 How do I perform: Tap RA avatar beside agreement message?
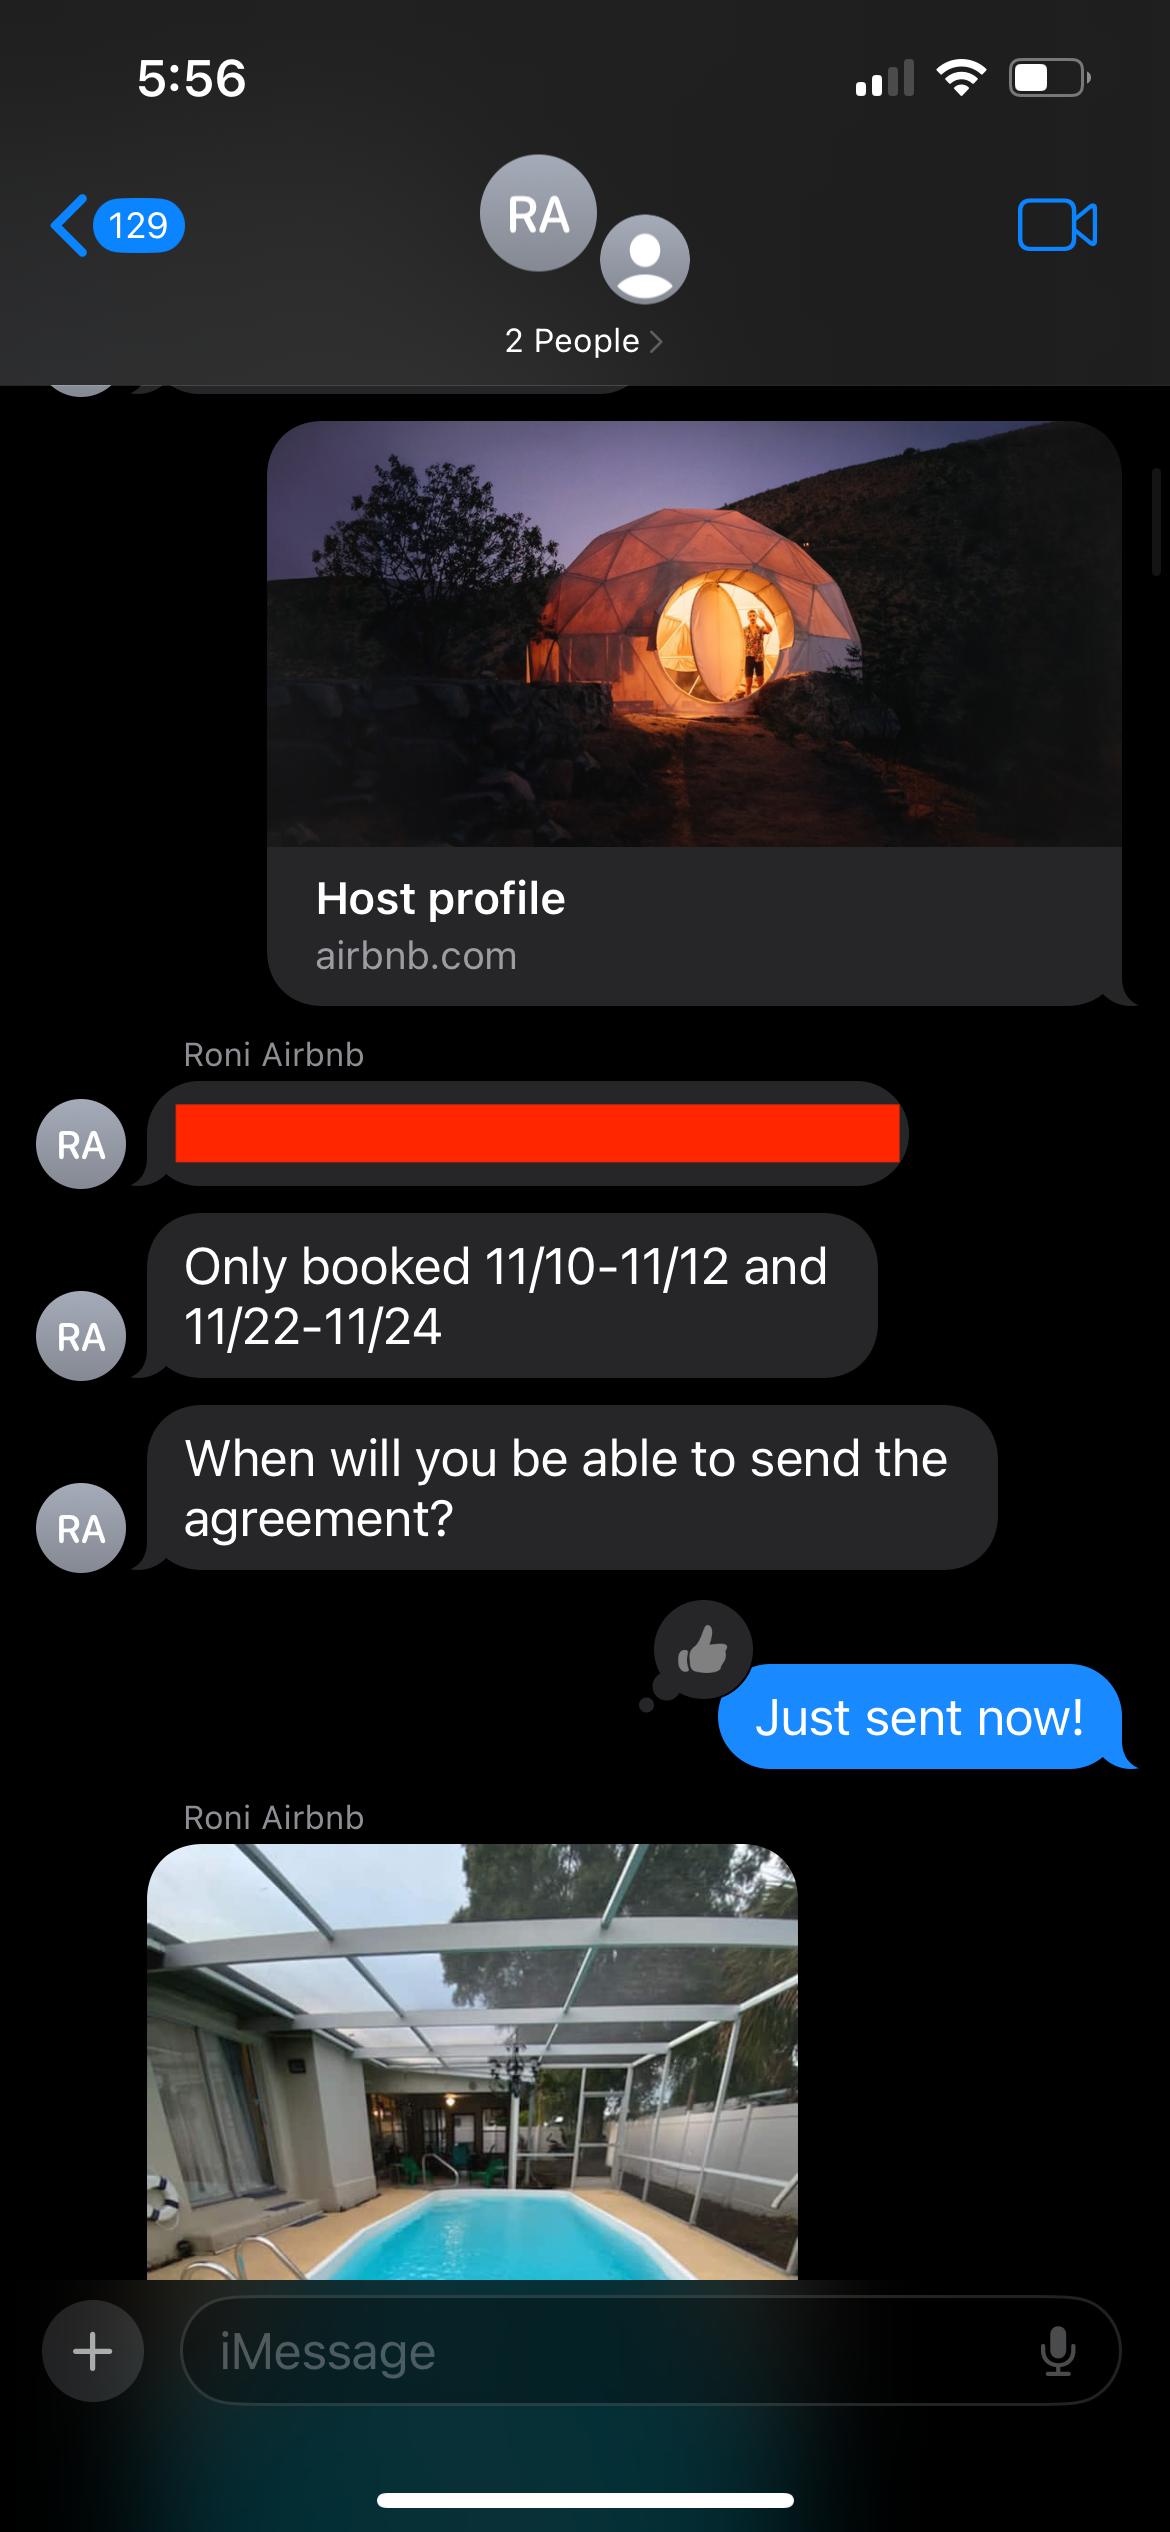point(81,1528)
